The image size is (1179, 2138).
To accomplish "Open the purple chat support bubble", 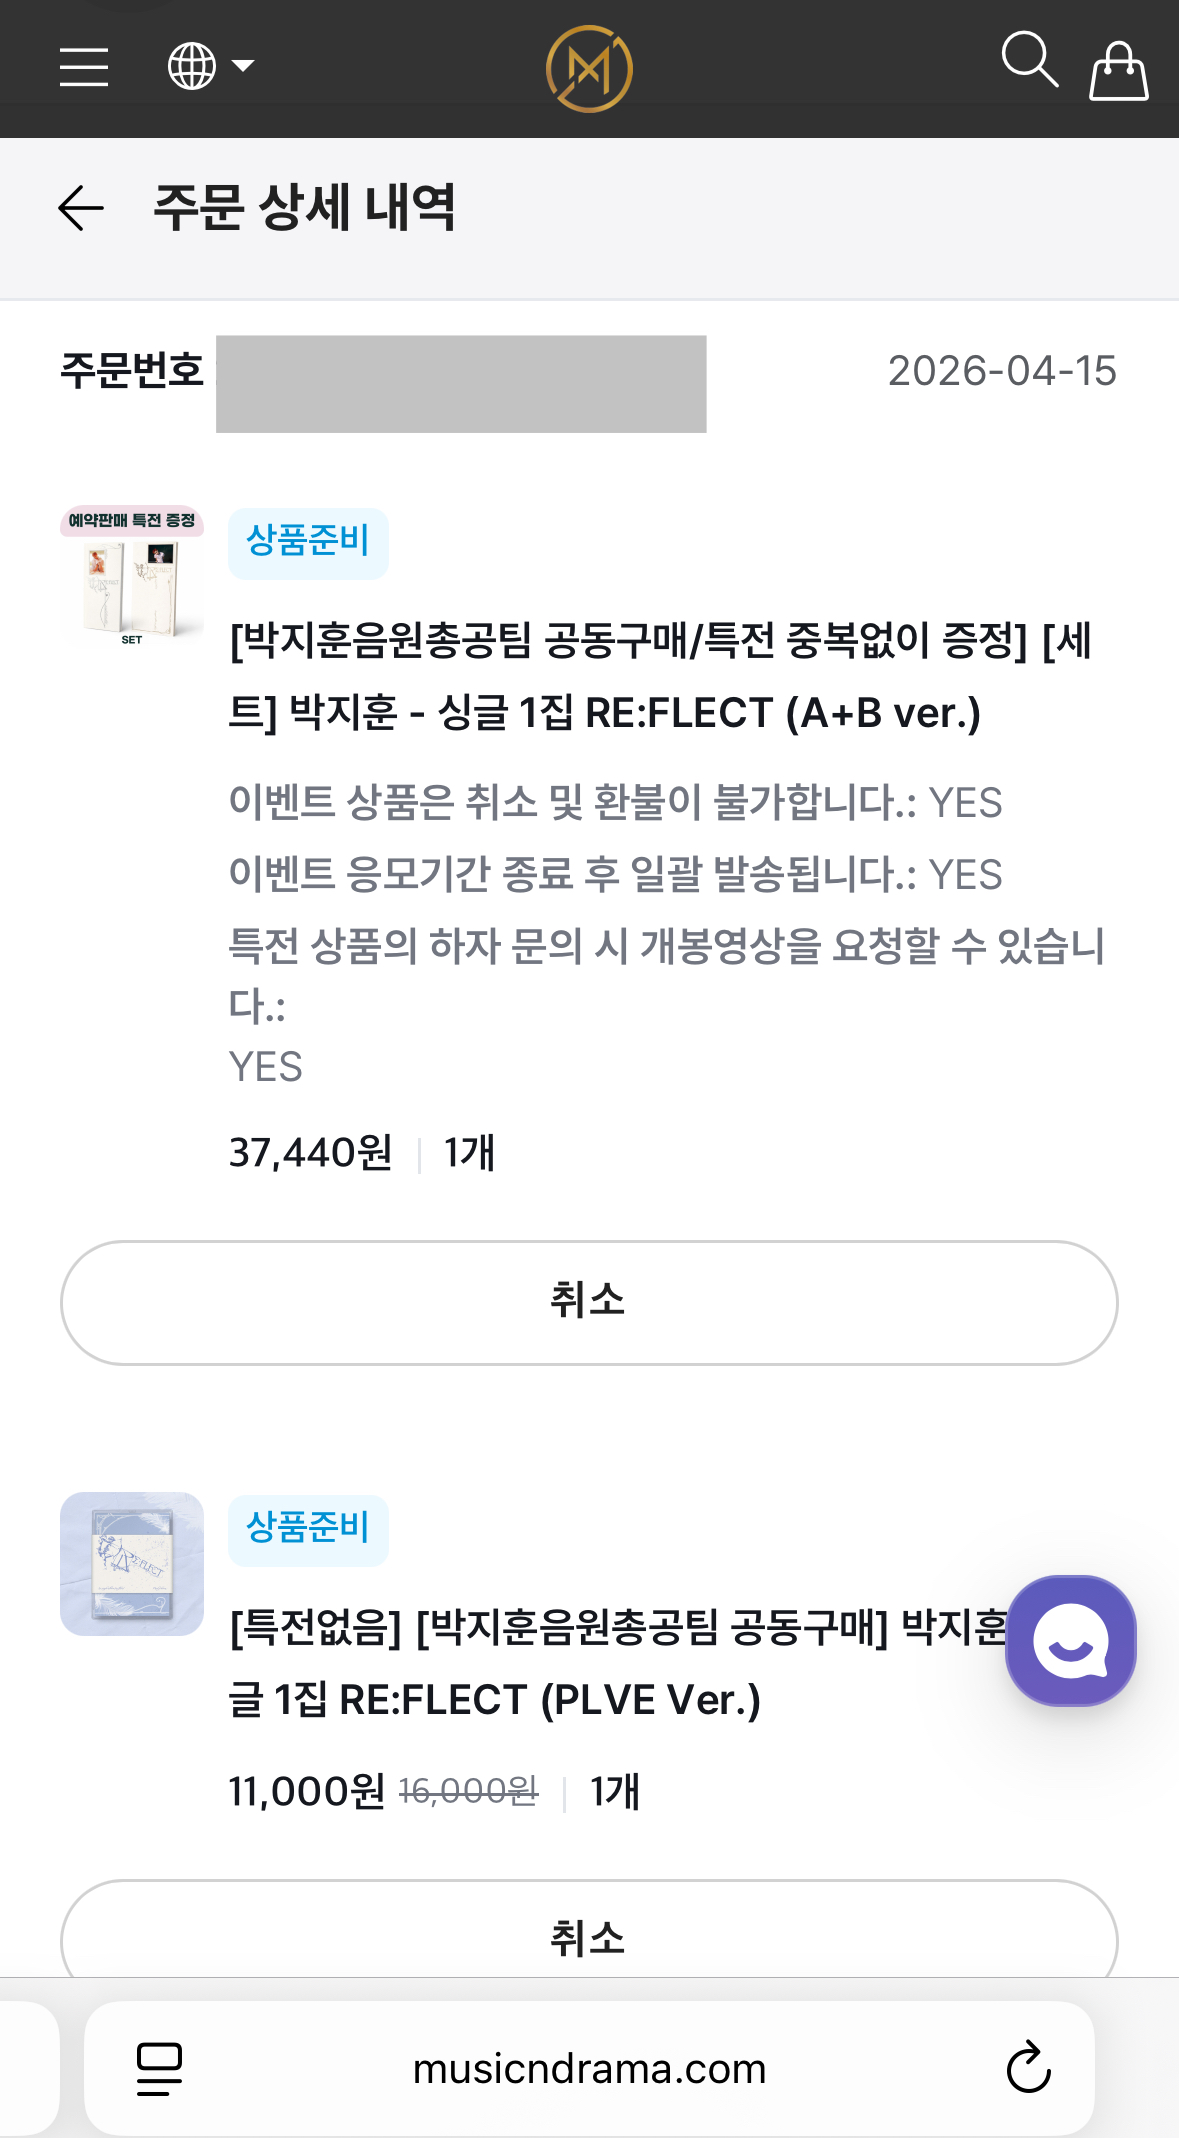I will point(1070,1640).
